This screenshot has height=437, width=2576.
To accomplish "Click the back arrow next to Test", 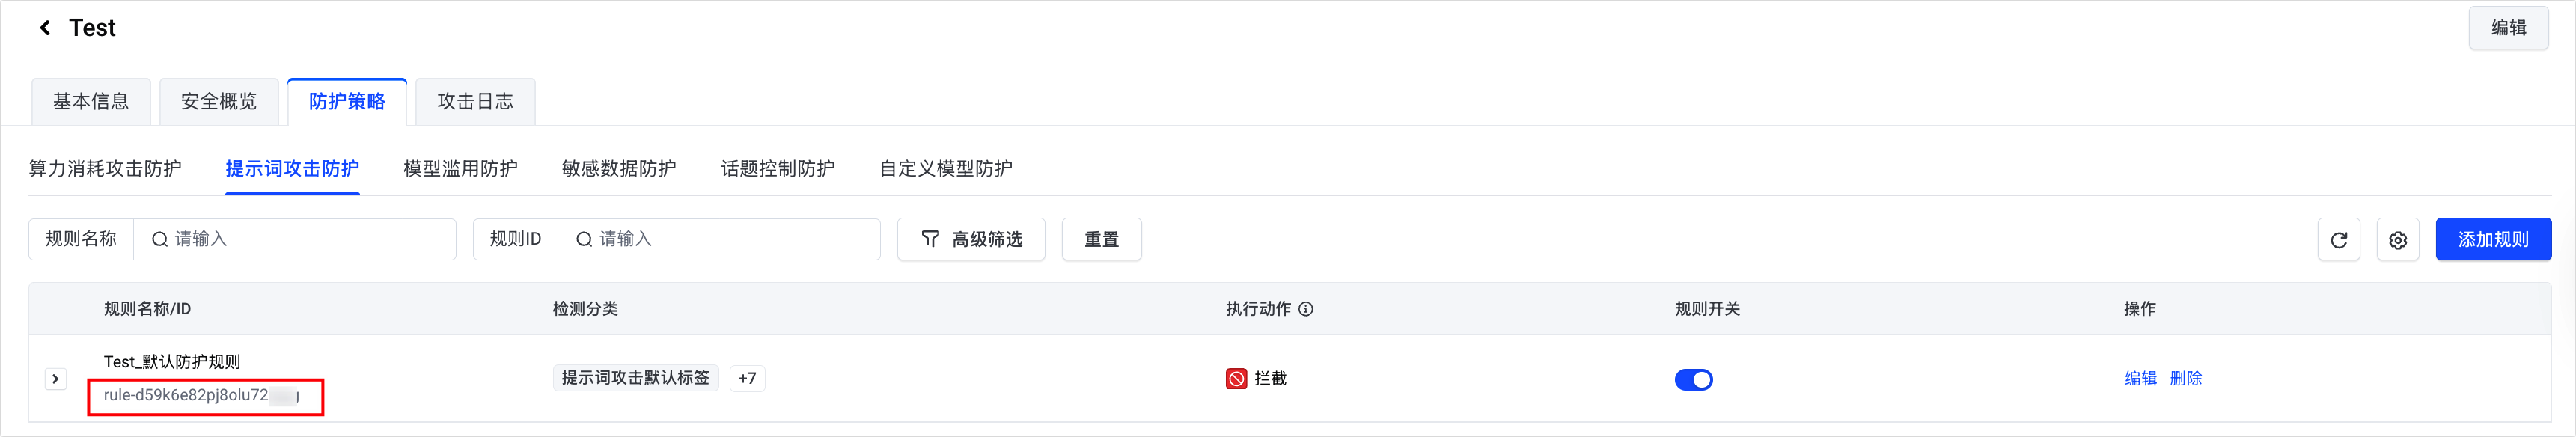I will click(x=45, y=28).
